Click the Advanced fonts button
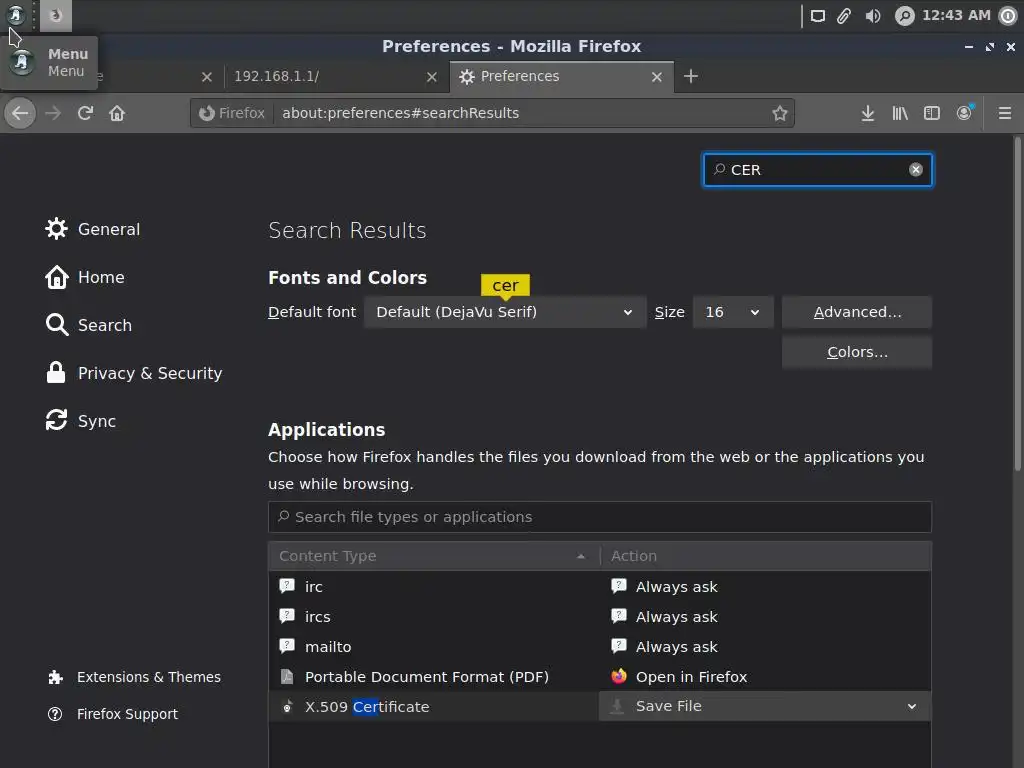Viewport: 1024px width, 768px height. coord(857,312)
